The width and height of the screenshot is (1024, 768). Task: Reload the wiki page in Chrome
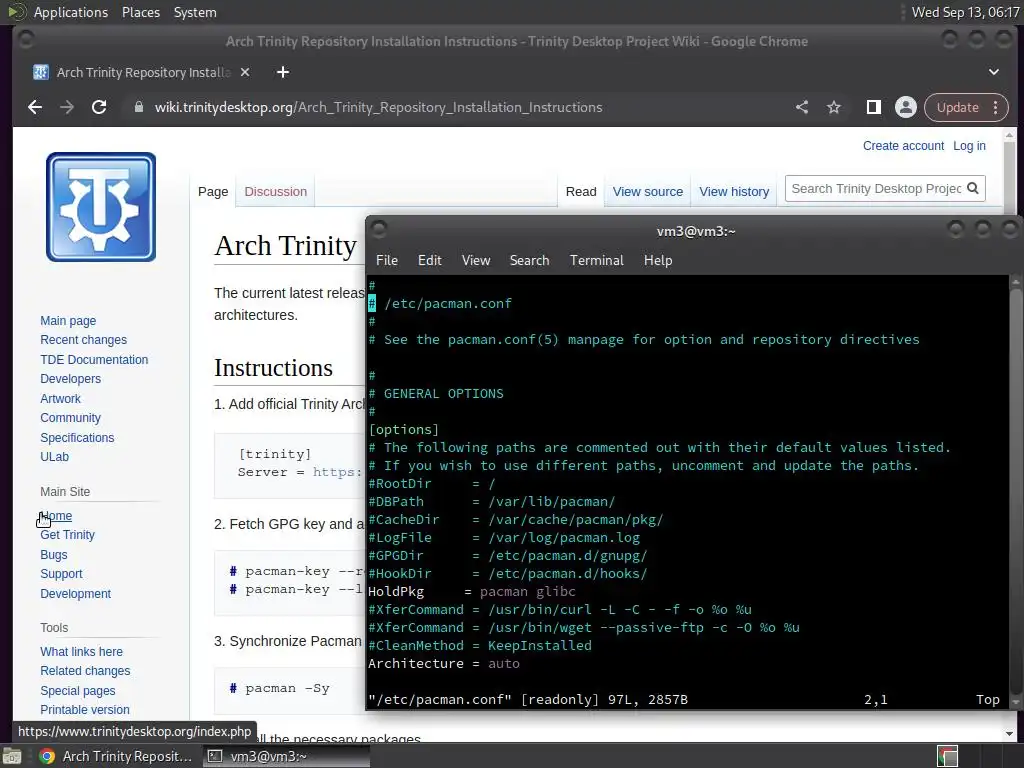99,107
